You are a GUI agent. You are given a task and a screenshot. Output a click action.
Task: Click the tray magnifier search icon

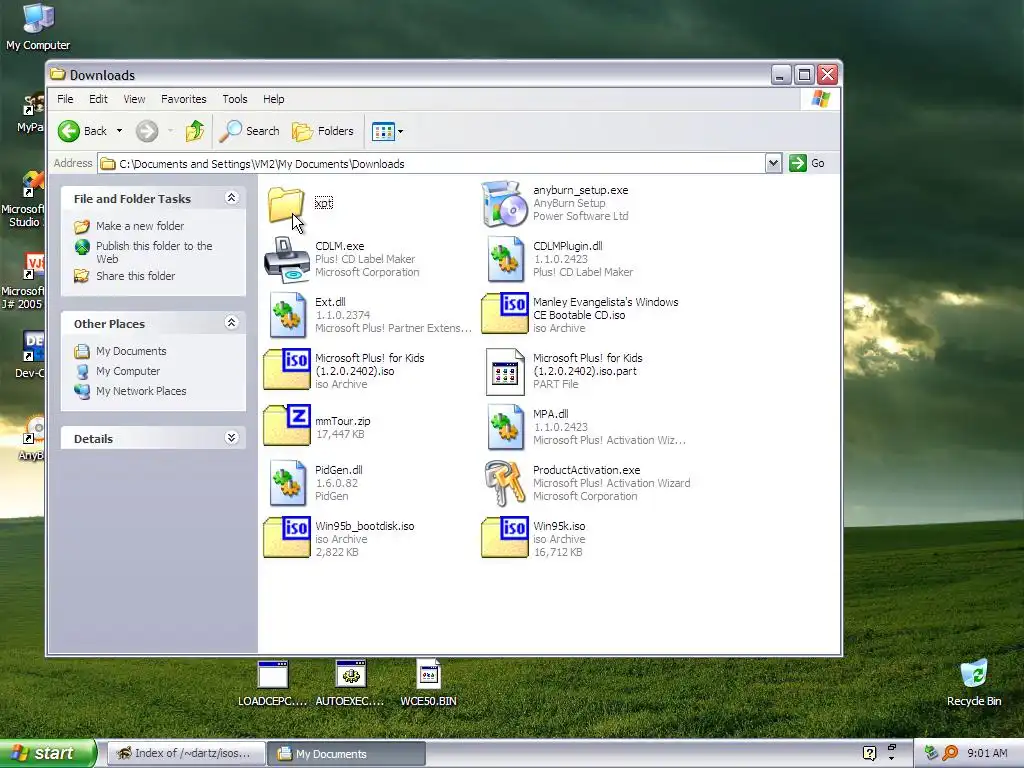(x=950, y=753)
